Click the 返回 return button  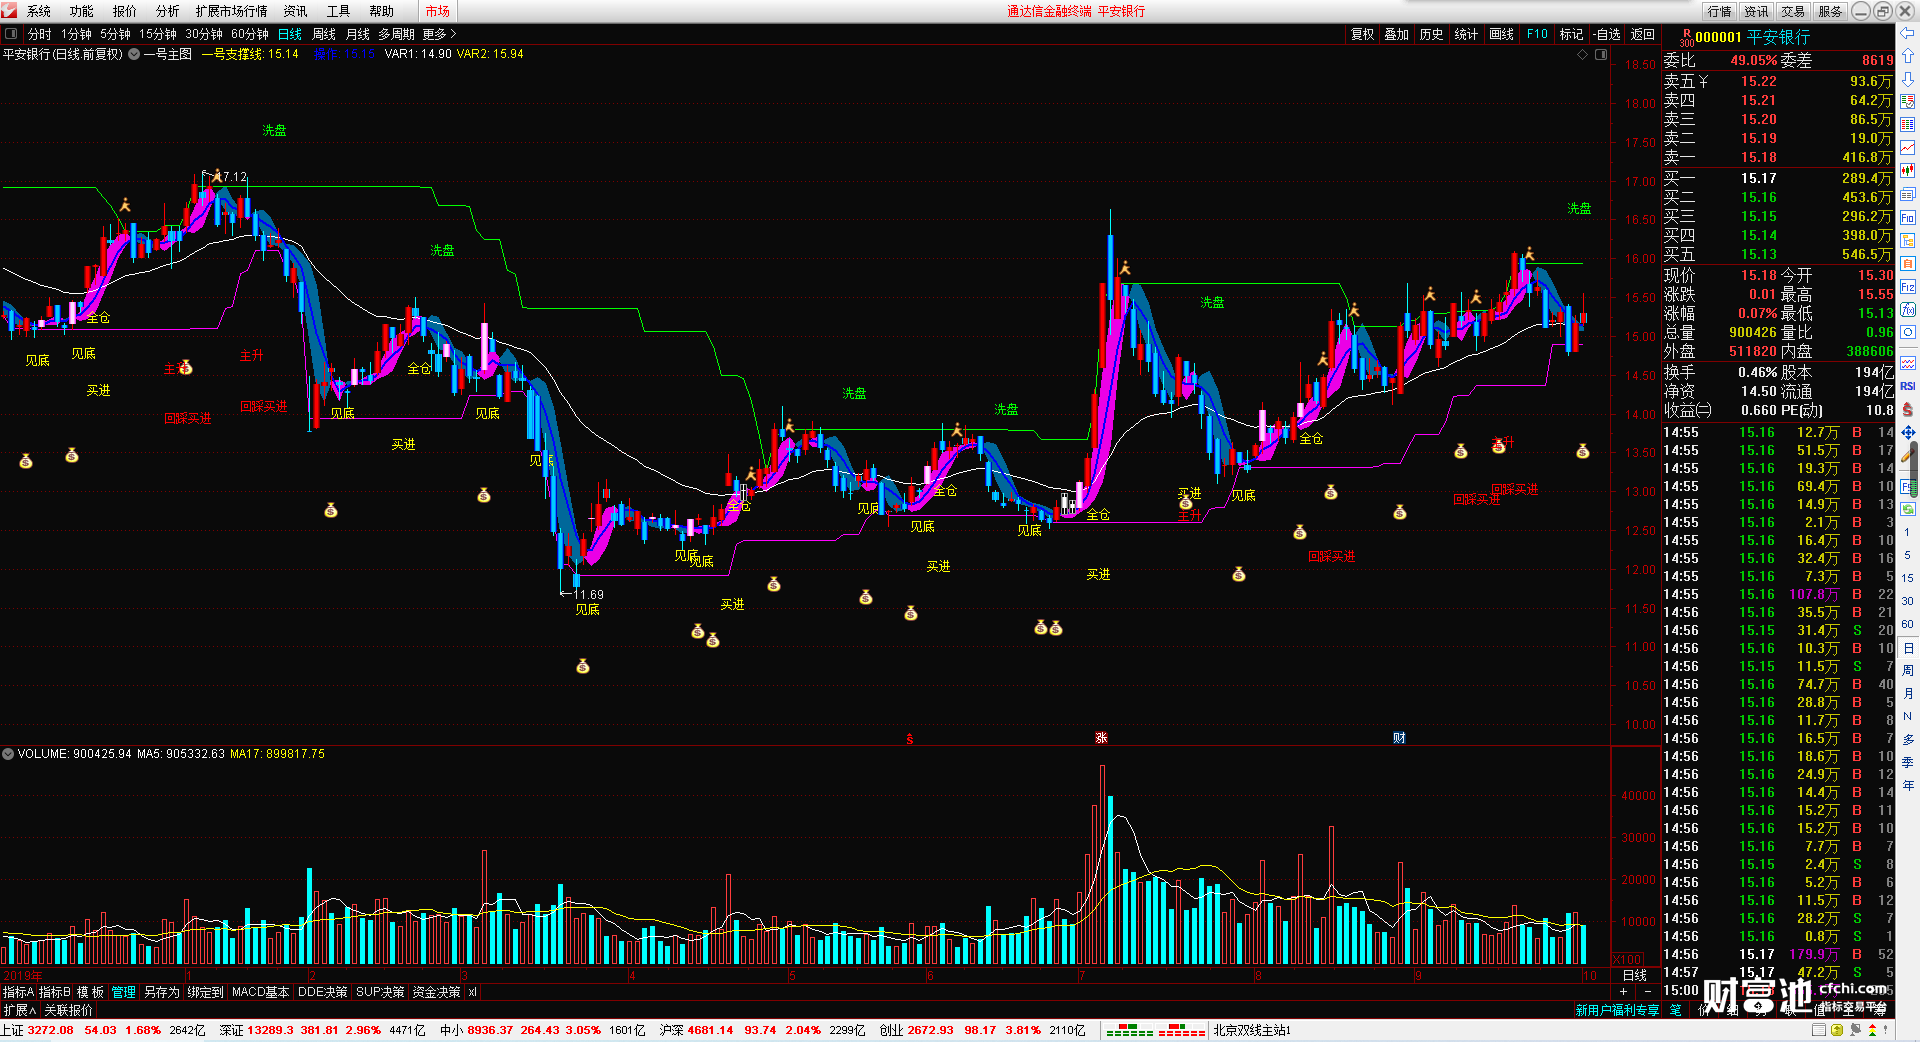1643,34
